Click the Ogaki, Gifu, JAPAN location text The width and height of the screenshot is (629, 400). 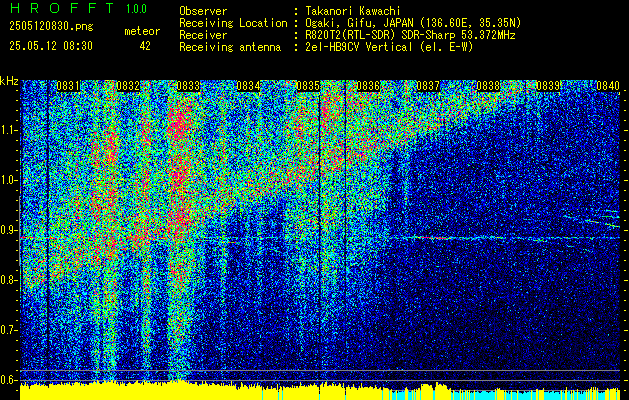pyautogui.click(x=413, y=23)
